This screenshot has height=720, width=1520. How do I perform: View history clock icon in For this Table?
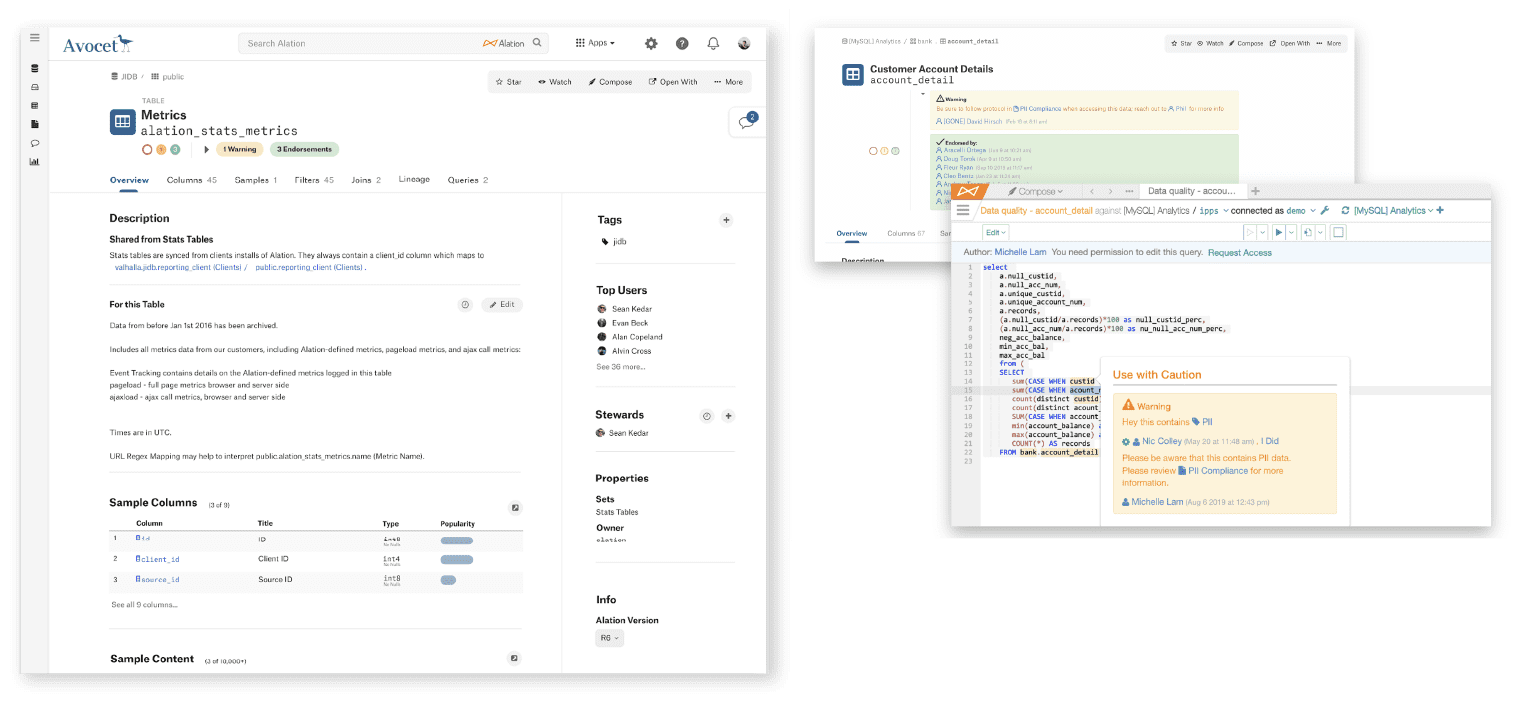464,305
